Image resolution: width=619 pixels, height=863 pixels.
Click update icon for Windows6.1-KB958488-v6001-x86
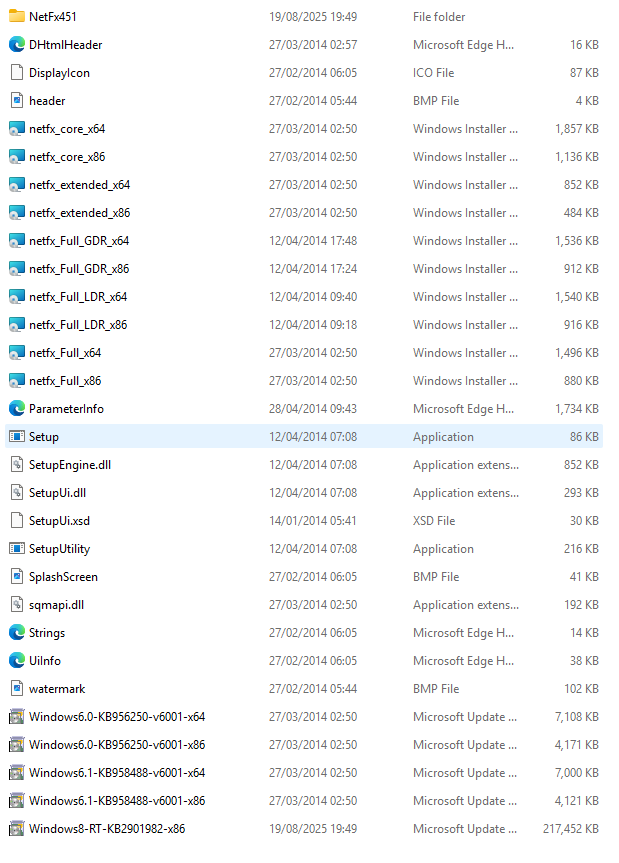pyautogui.click(x=17, y=801)
